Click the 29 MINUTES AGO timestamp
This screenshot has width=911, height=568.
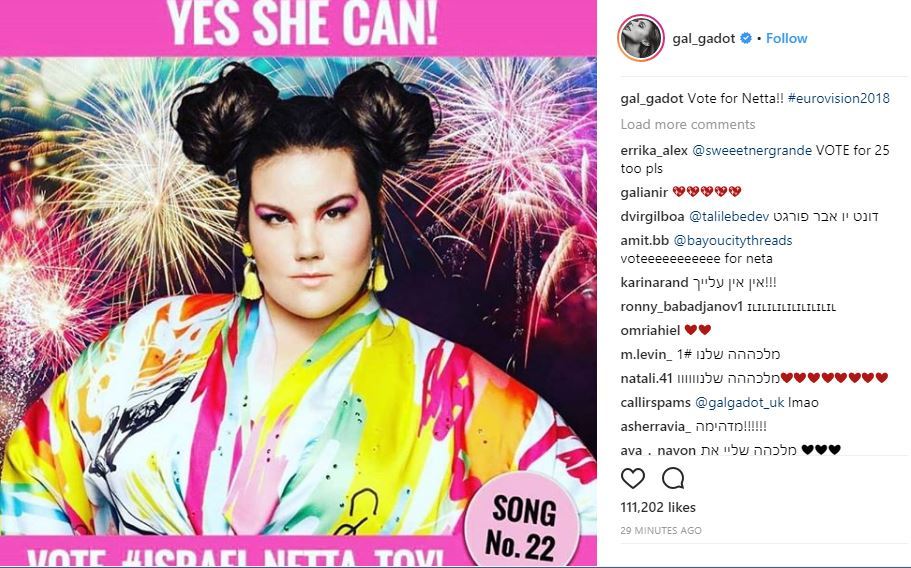click(661, 530)
